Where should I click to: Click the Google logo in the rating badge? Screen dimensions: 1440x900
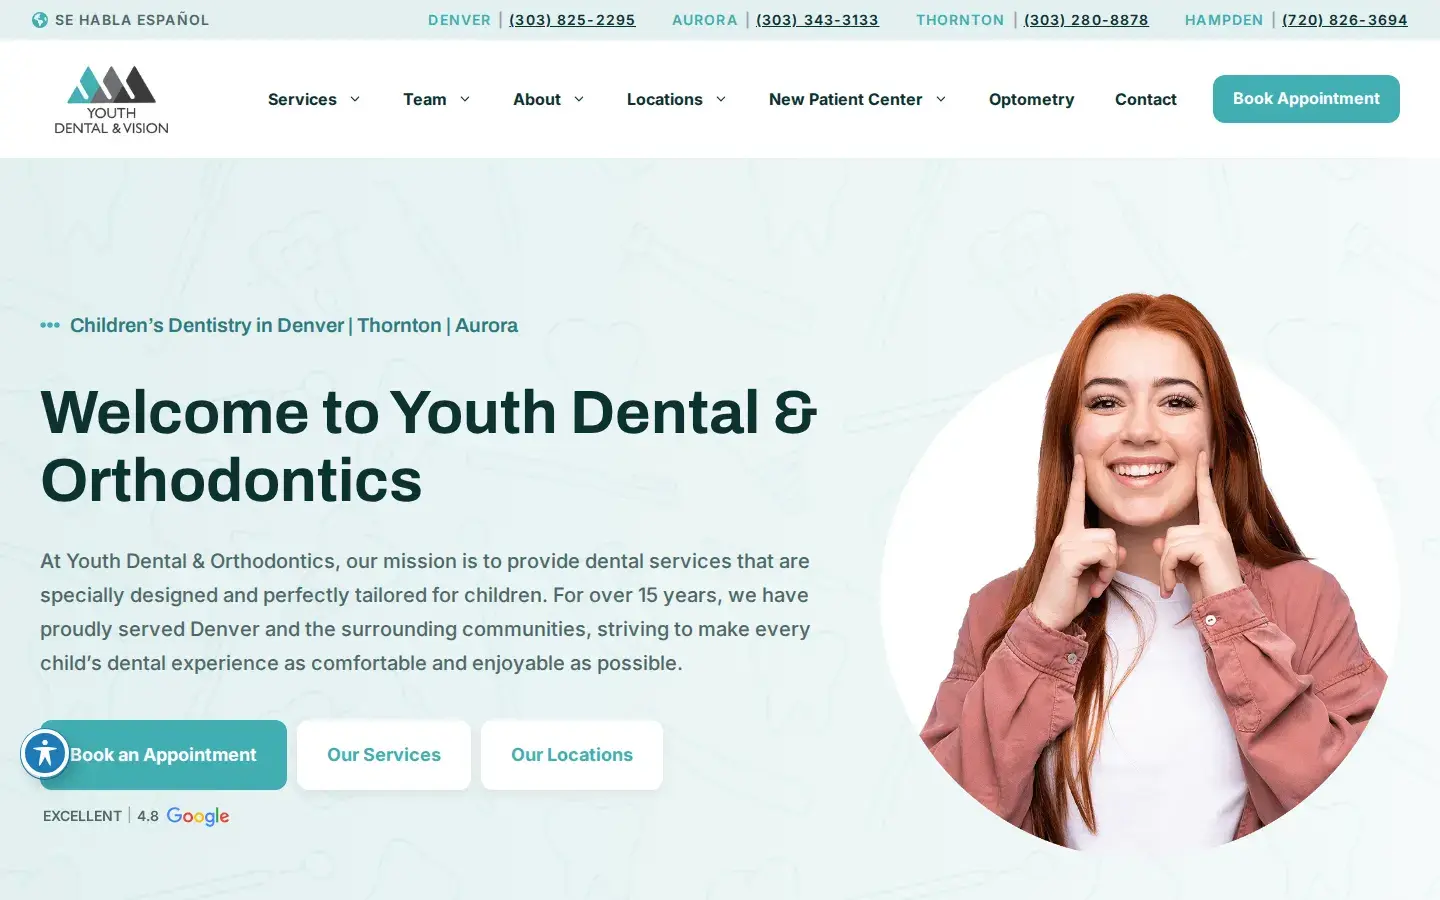pos(198,816)
